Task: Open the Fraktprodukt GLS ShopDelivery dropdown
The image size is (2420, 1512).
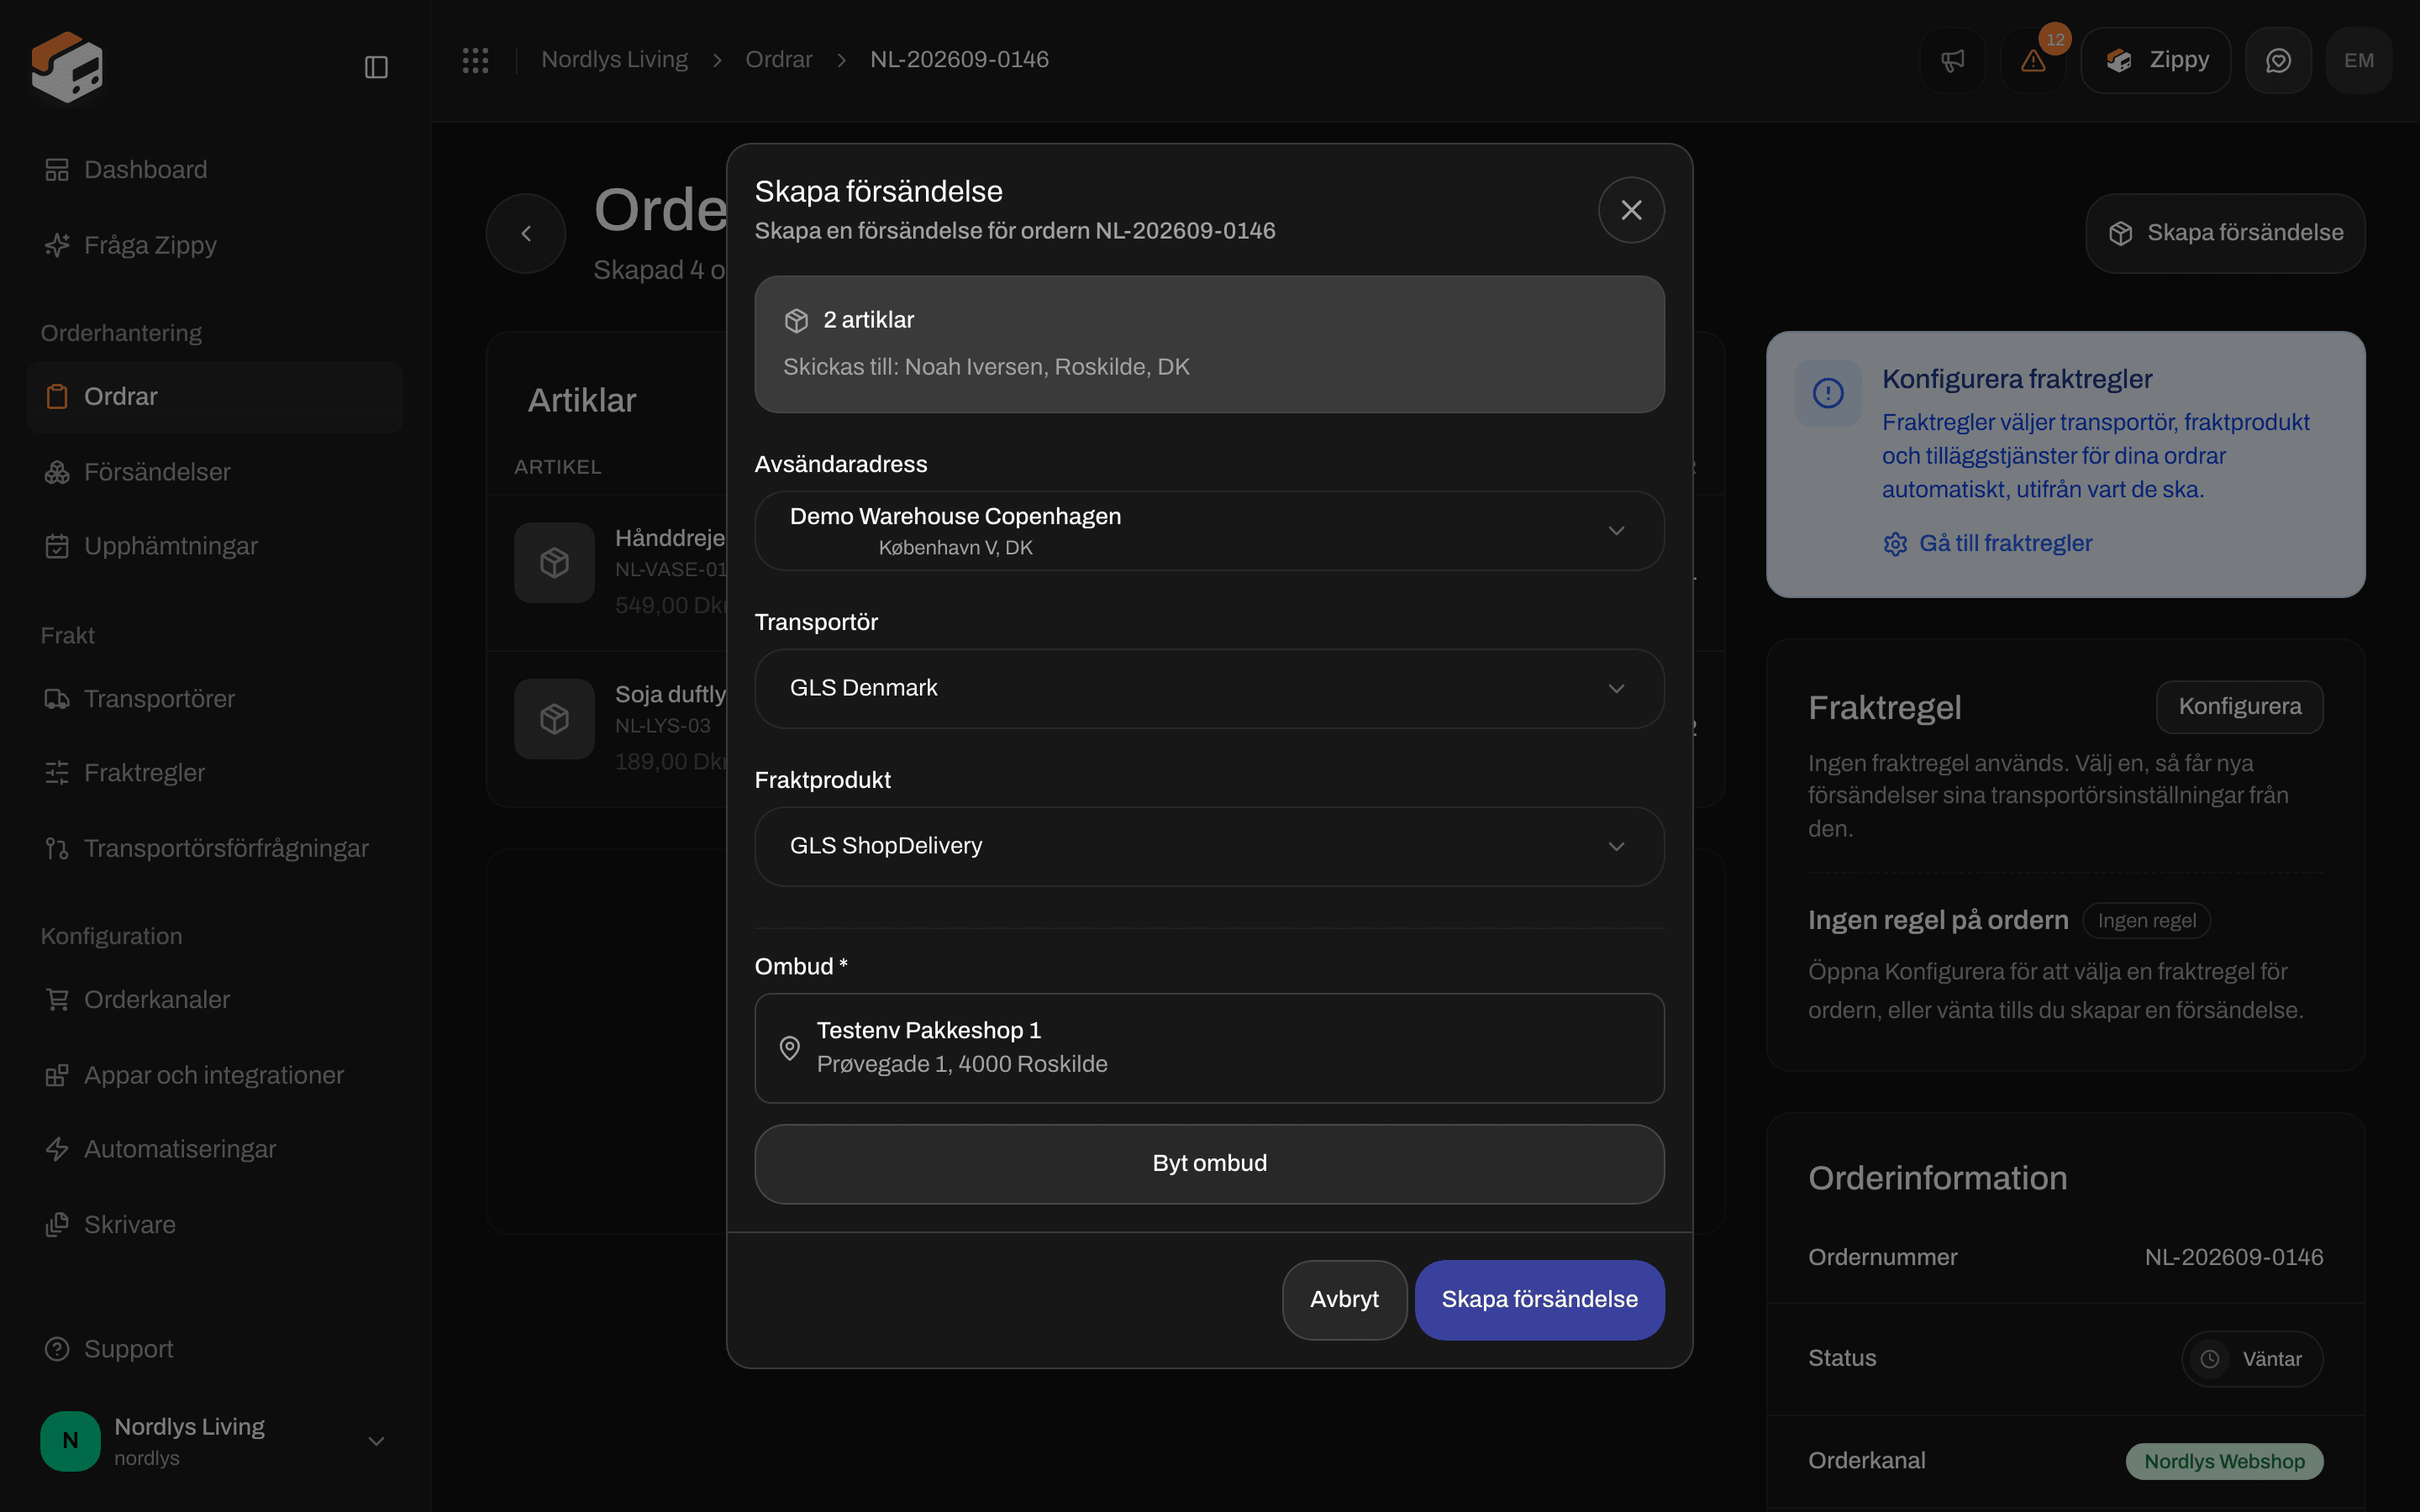Action: pos(1209,846)
